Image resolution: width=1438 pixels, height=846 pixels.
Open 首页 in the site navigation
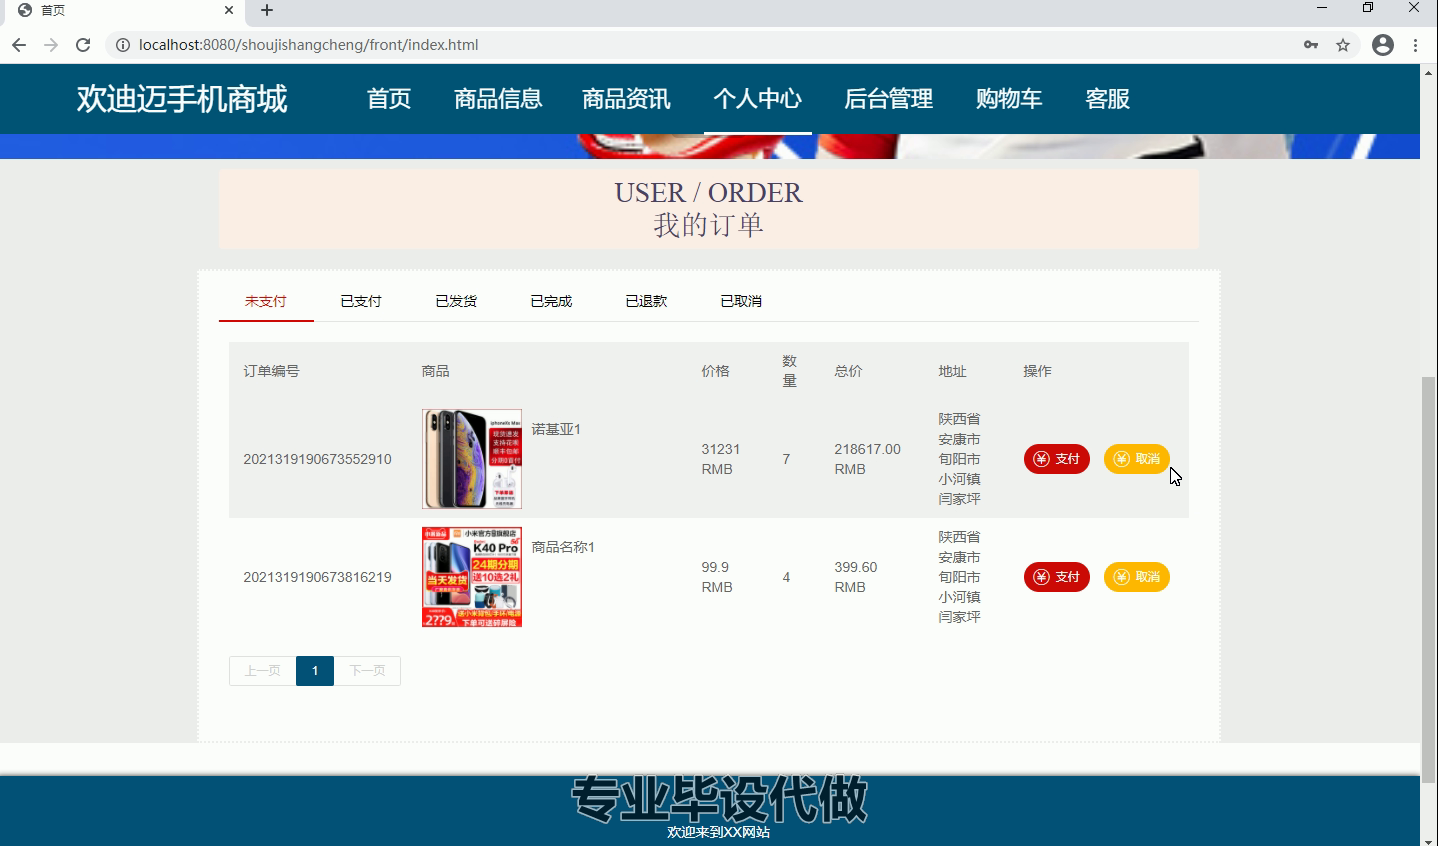coord(389,99)
